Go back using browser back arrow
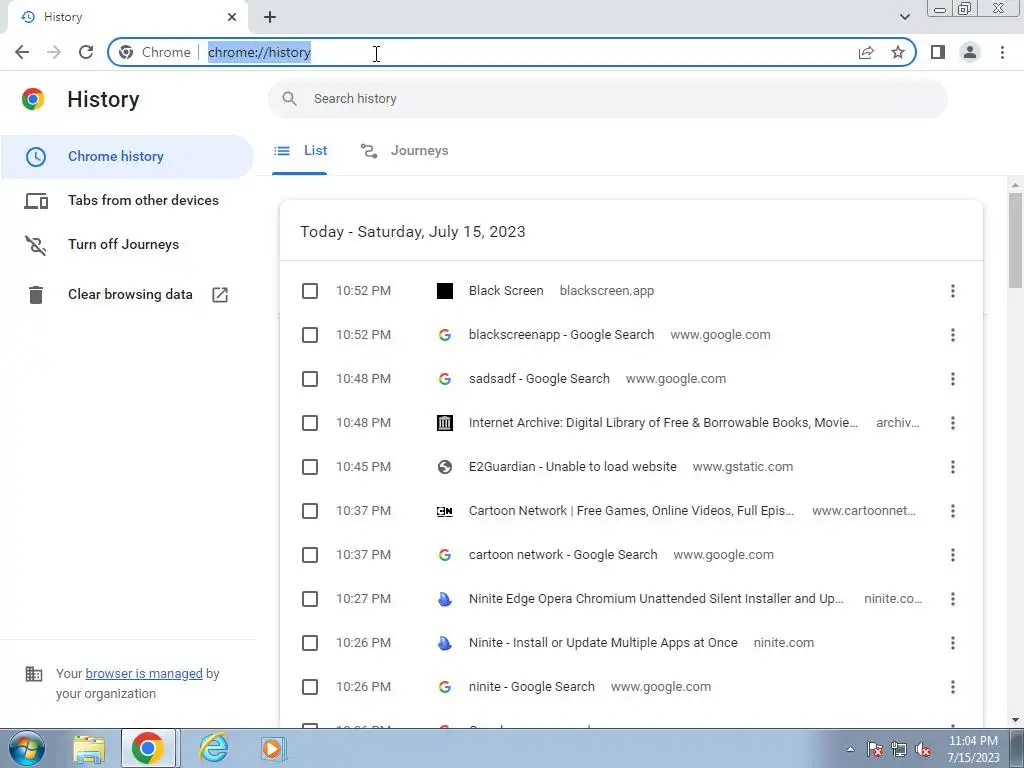The width and height of the screenshot is (1024, 768). pyautogui.click(x=22, y=52)
